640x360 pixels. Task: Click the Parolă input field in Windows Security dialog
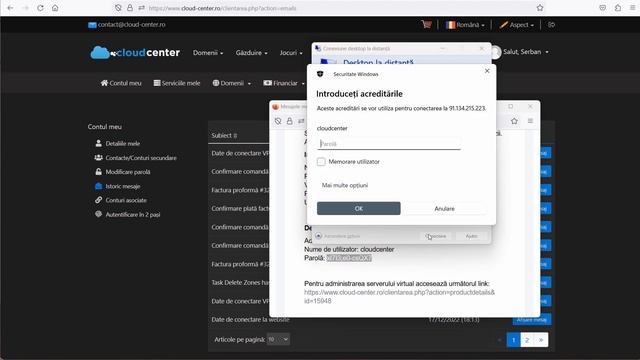pos(389,144)
